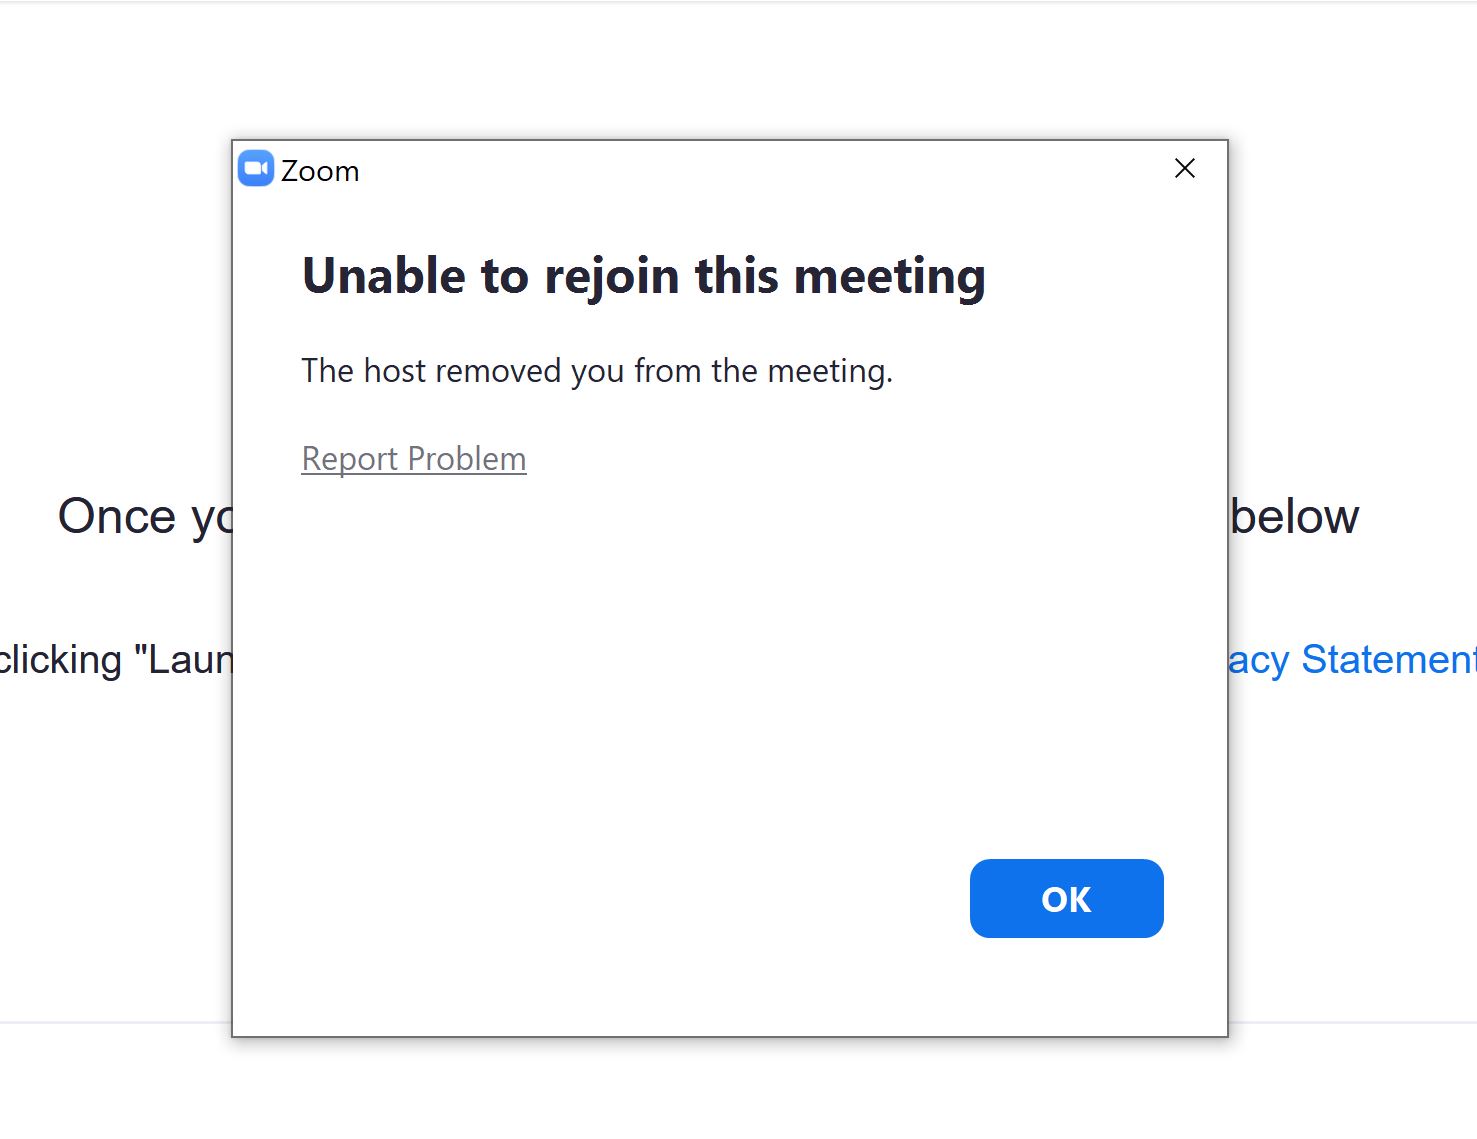1477x1139 pixels.
Task: Click the word "Unable" in the heading
Action: pos(384,277)
